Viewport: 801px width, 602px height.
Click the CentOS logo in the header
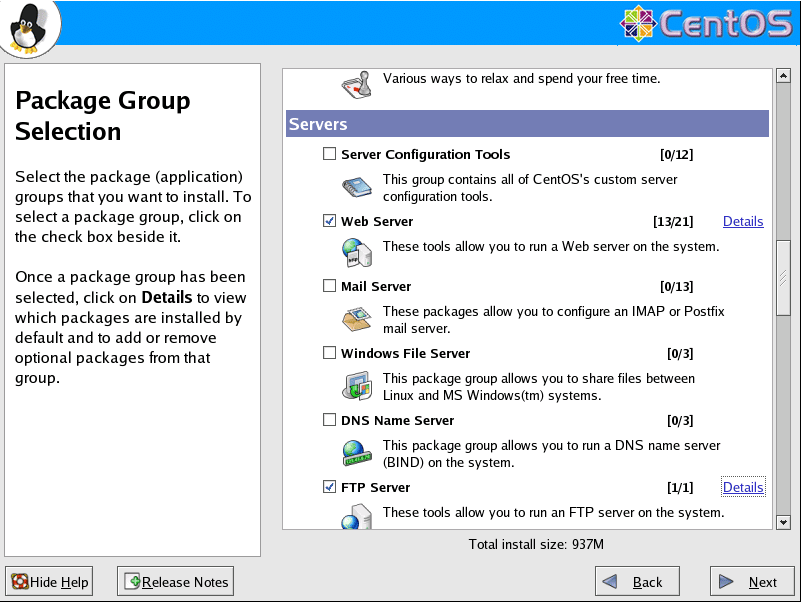(706, 23)
